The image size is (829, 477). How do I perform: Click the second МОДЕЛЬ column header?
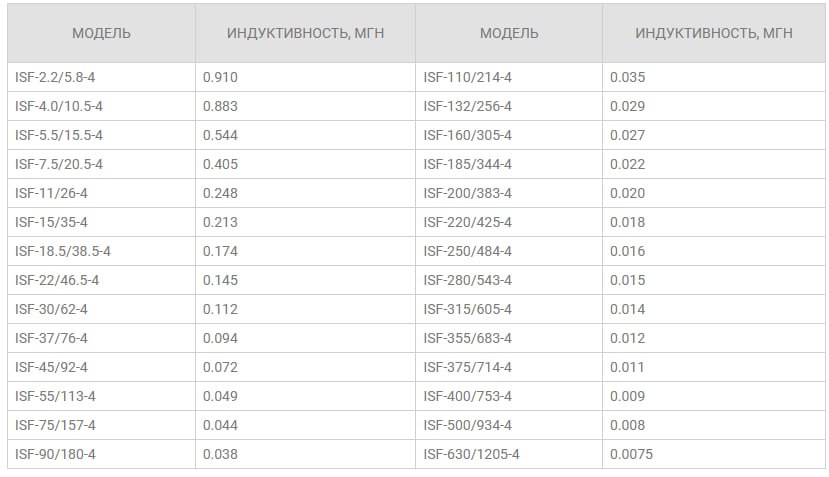pos(509,33)
